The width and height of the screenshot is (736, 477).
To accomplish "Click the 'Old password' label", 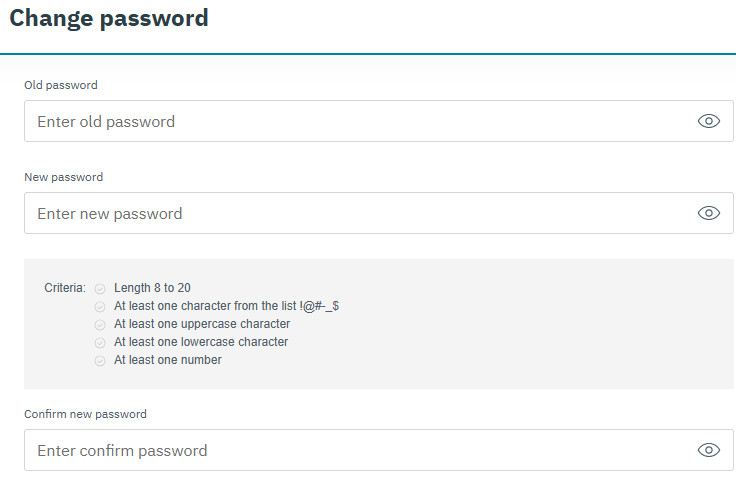I will (x=61, y=85).
